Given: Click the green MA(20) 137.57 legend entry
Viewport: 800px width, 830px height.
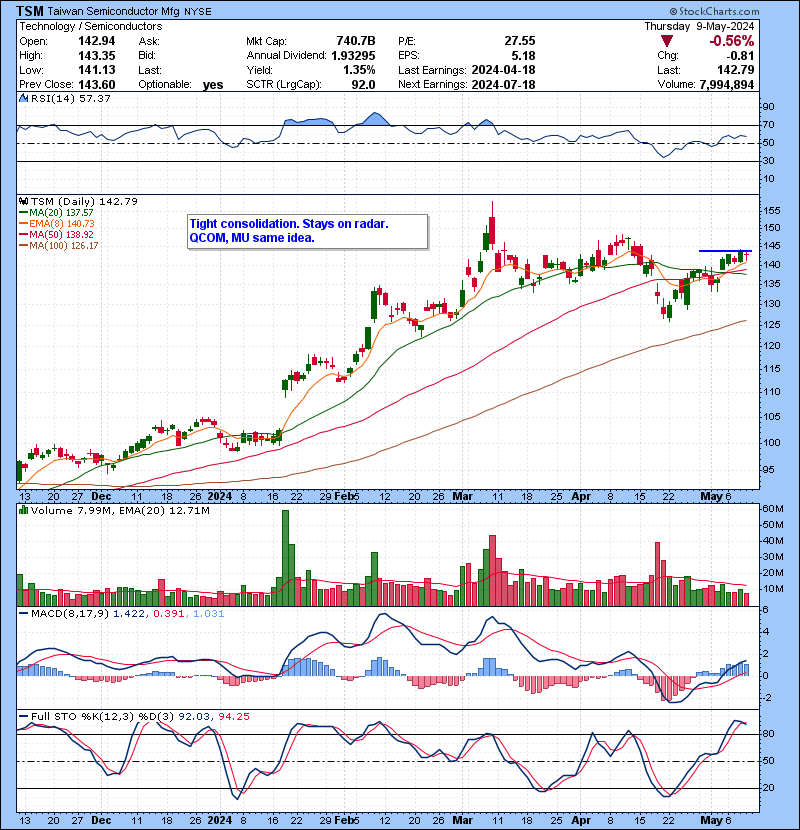Looking at the screenshot, I should tap(56, 213).
